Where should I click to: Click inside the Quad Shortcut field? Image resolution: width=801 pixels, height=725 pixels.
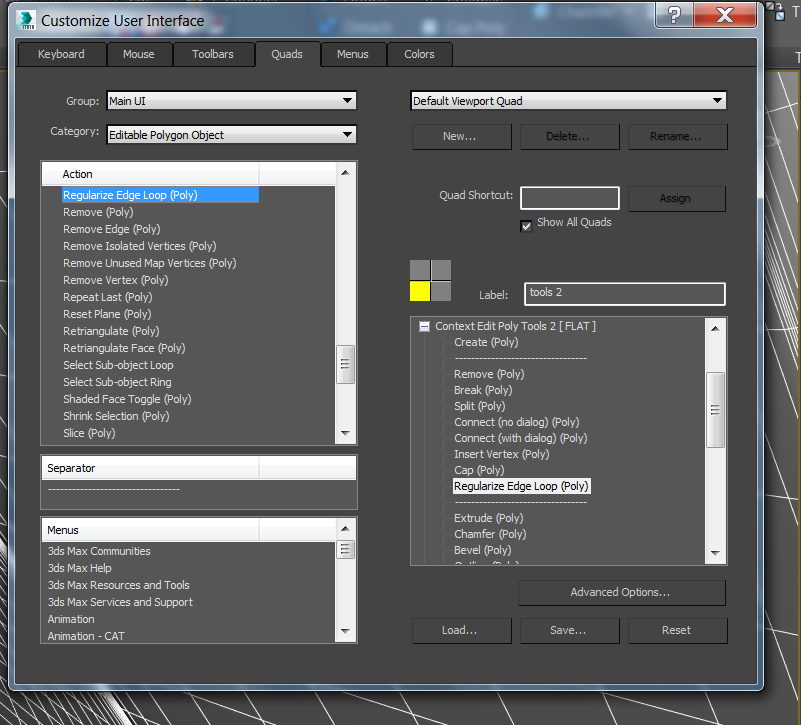click(x=569, y=198)
